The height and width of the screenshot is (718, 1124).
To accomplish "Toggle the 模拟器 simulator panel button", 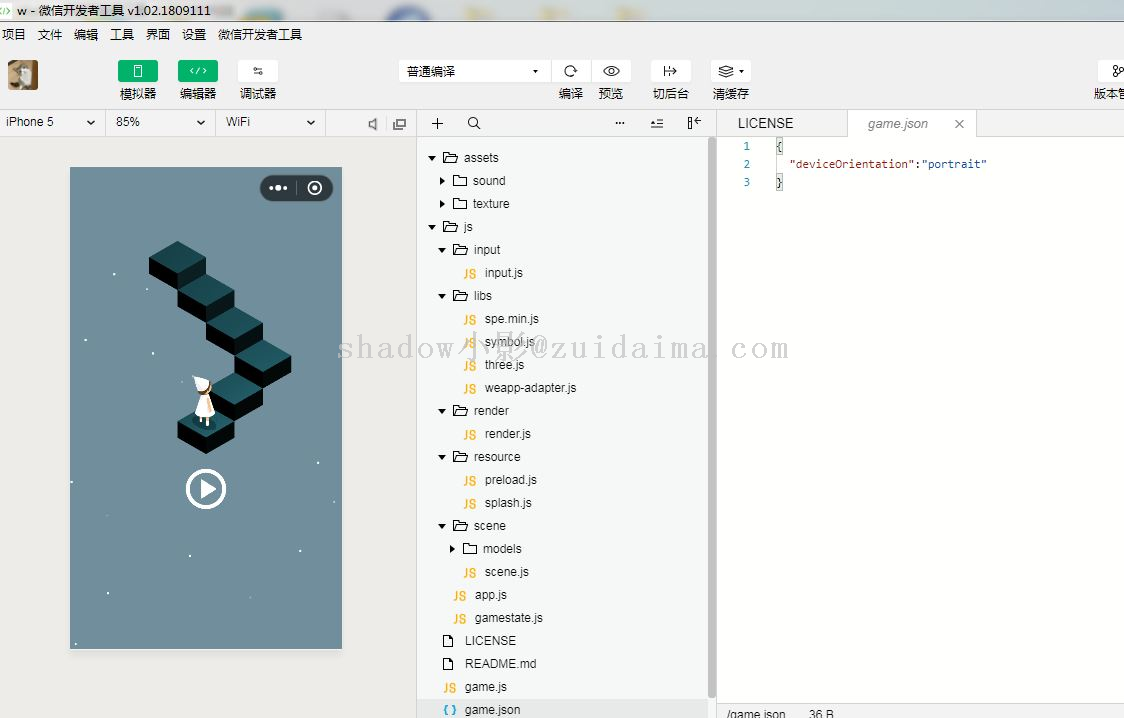I will click(x=137, y=71).
